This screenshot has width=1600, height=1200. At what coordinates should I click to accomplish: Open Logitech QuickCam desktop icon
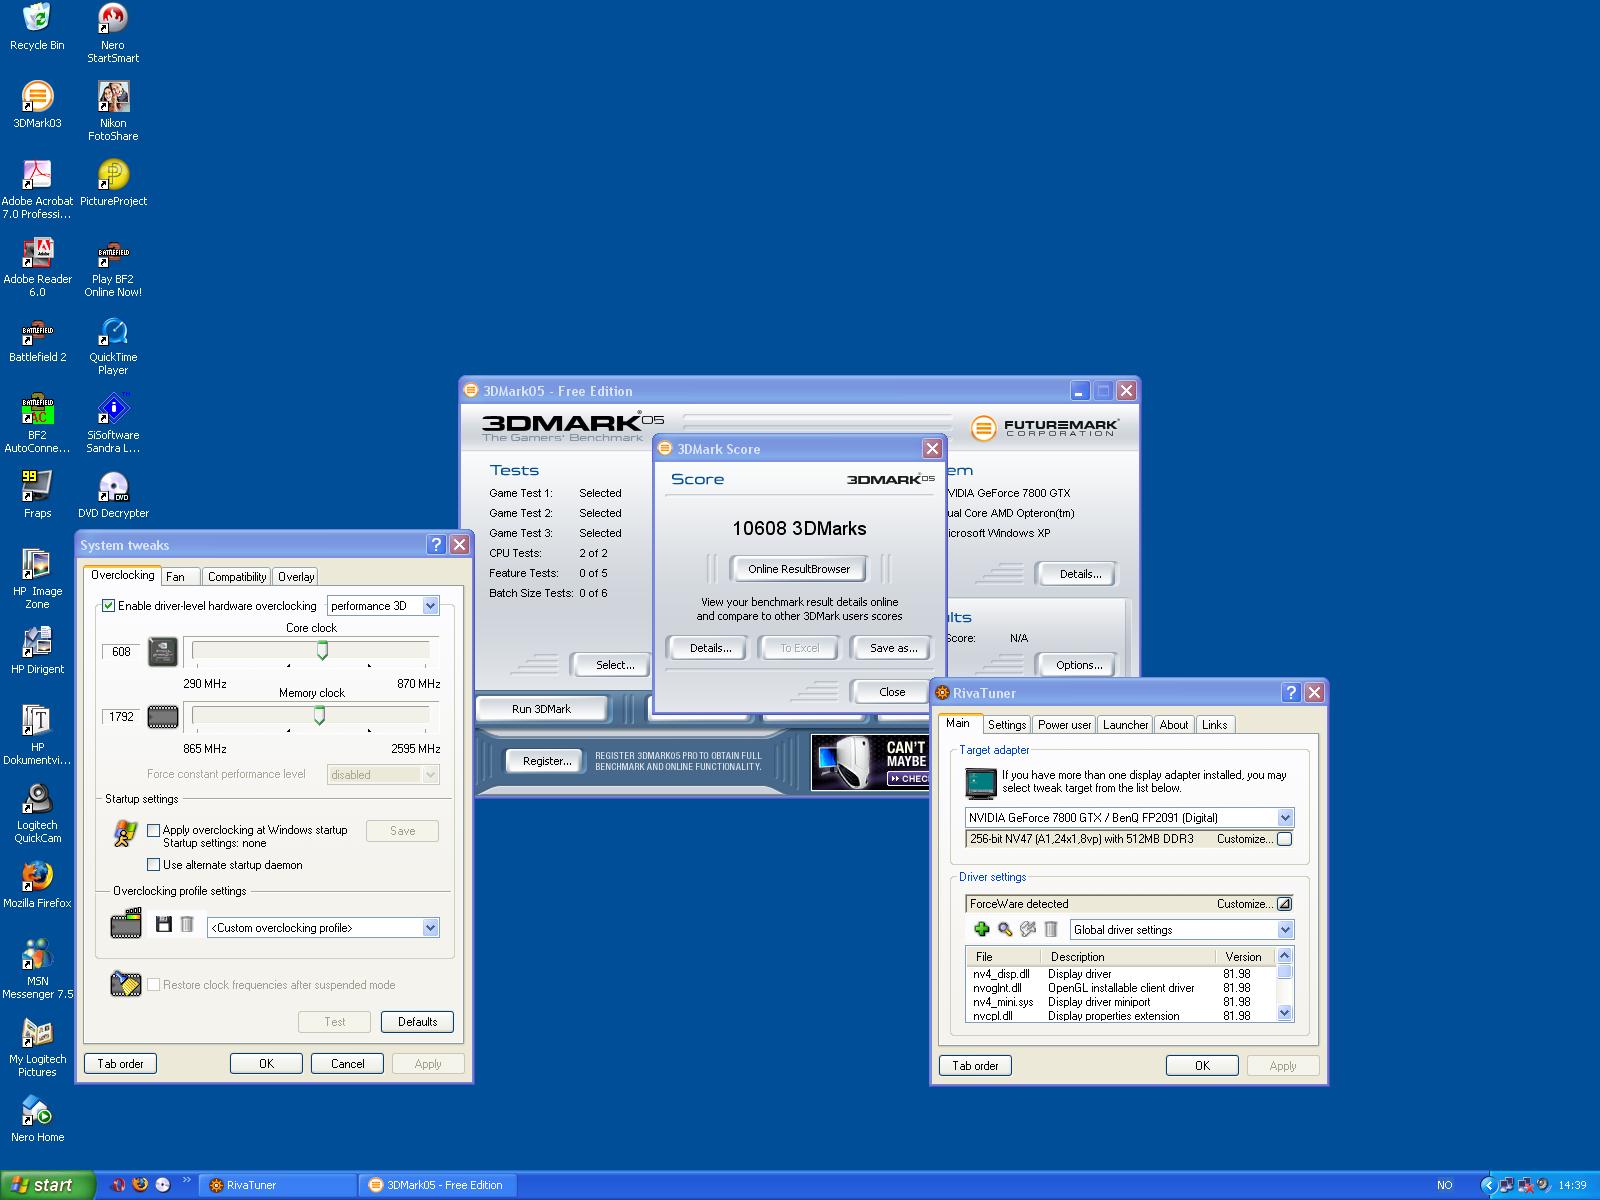pyautogui.click(x=37, y=812)
